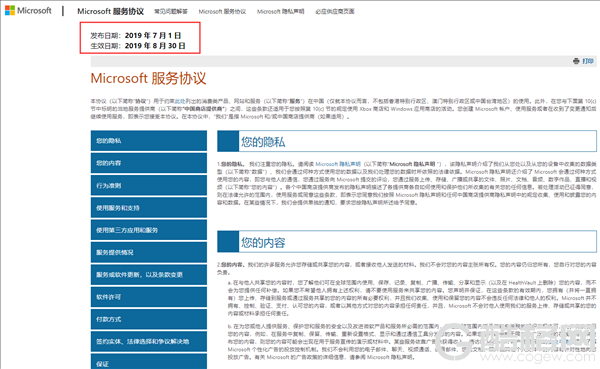Select the 软件许可 sidebar section
This screenshot has width=600, height=369.
pyautogui.click(x=149, y=297)
